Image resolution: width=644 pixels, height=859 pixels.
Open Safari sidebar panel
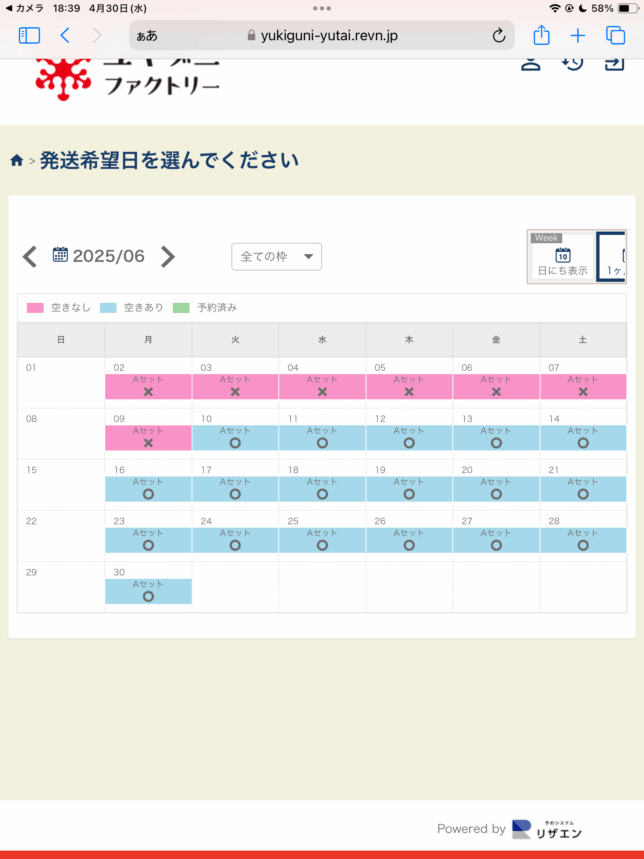[x=29, y=36]
